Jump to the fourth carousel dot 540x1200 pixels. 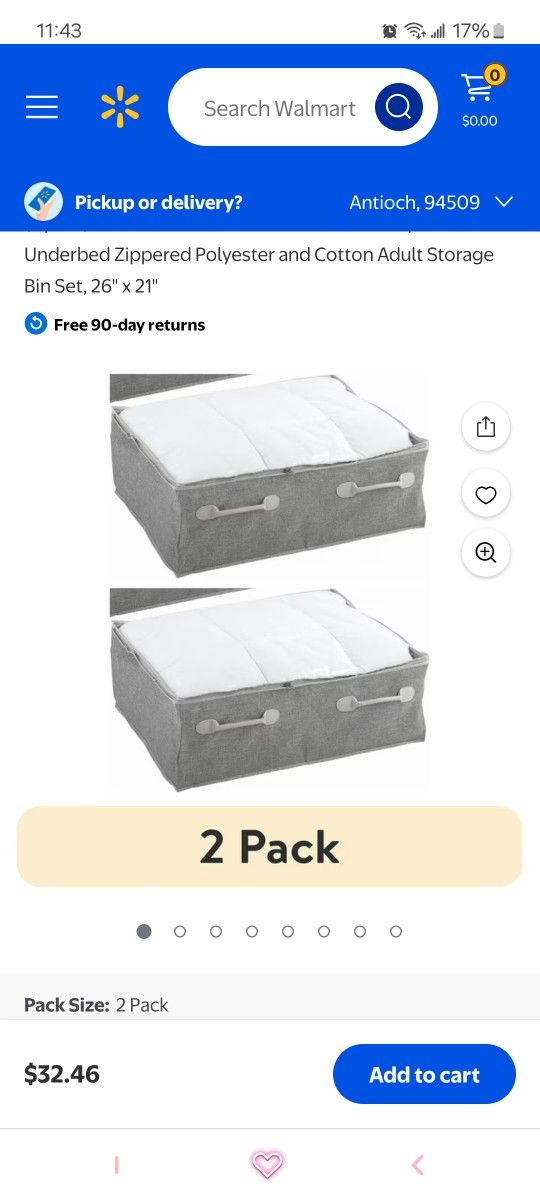[x=252, y=931]
